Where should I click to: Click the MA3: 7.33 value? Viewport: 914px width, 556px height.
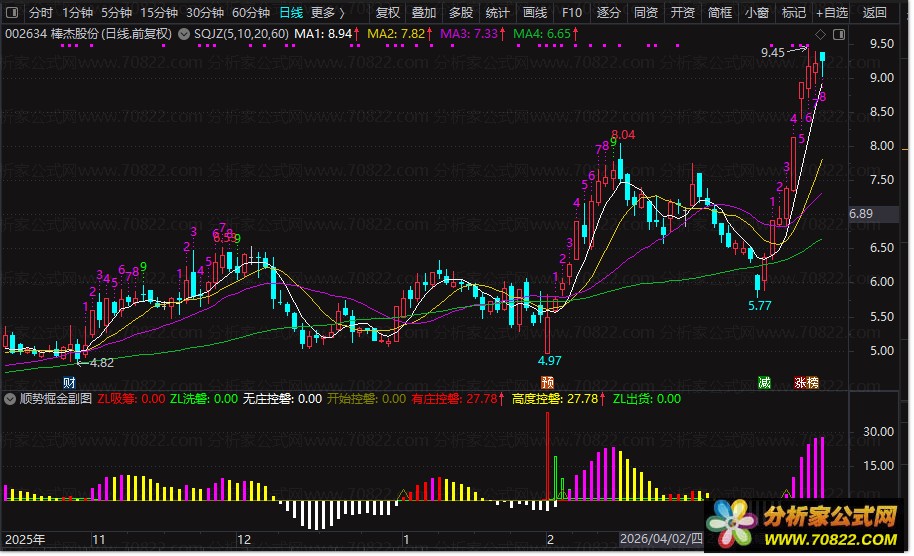(469, 34)
